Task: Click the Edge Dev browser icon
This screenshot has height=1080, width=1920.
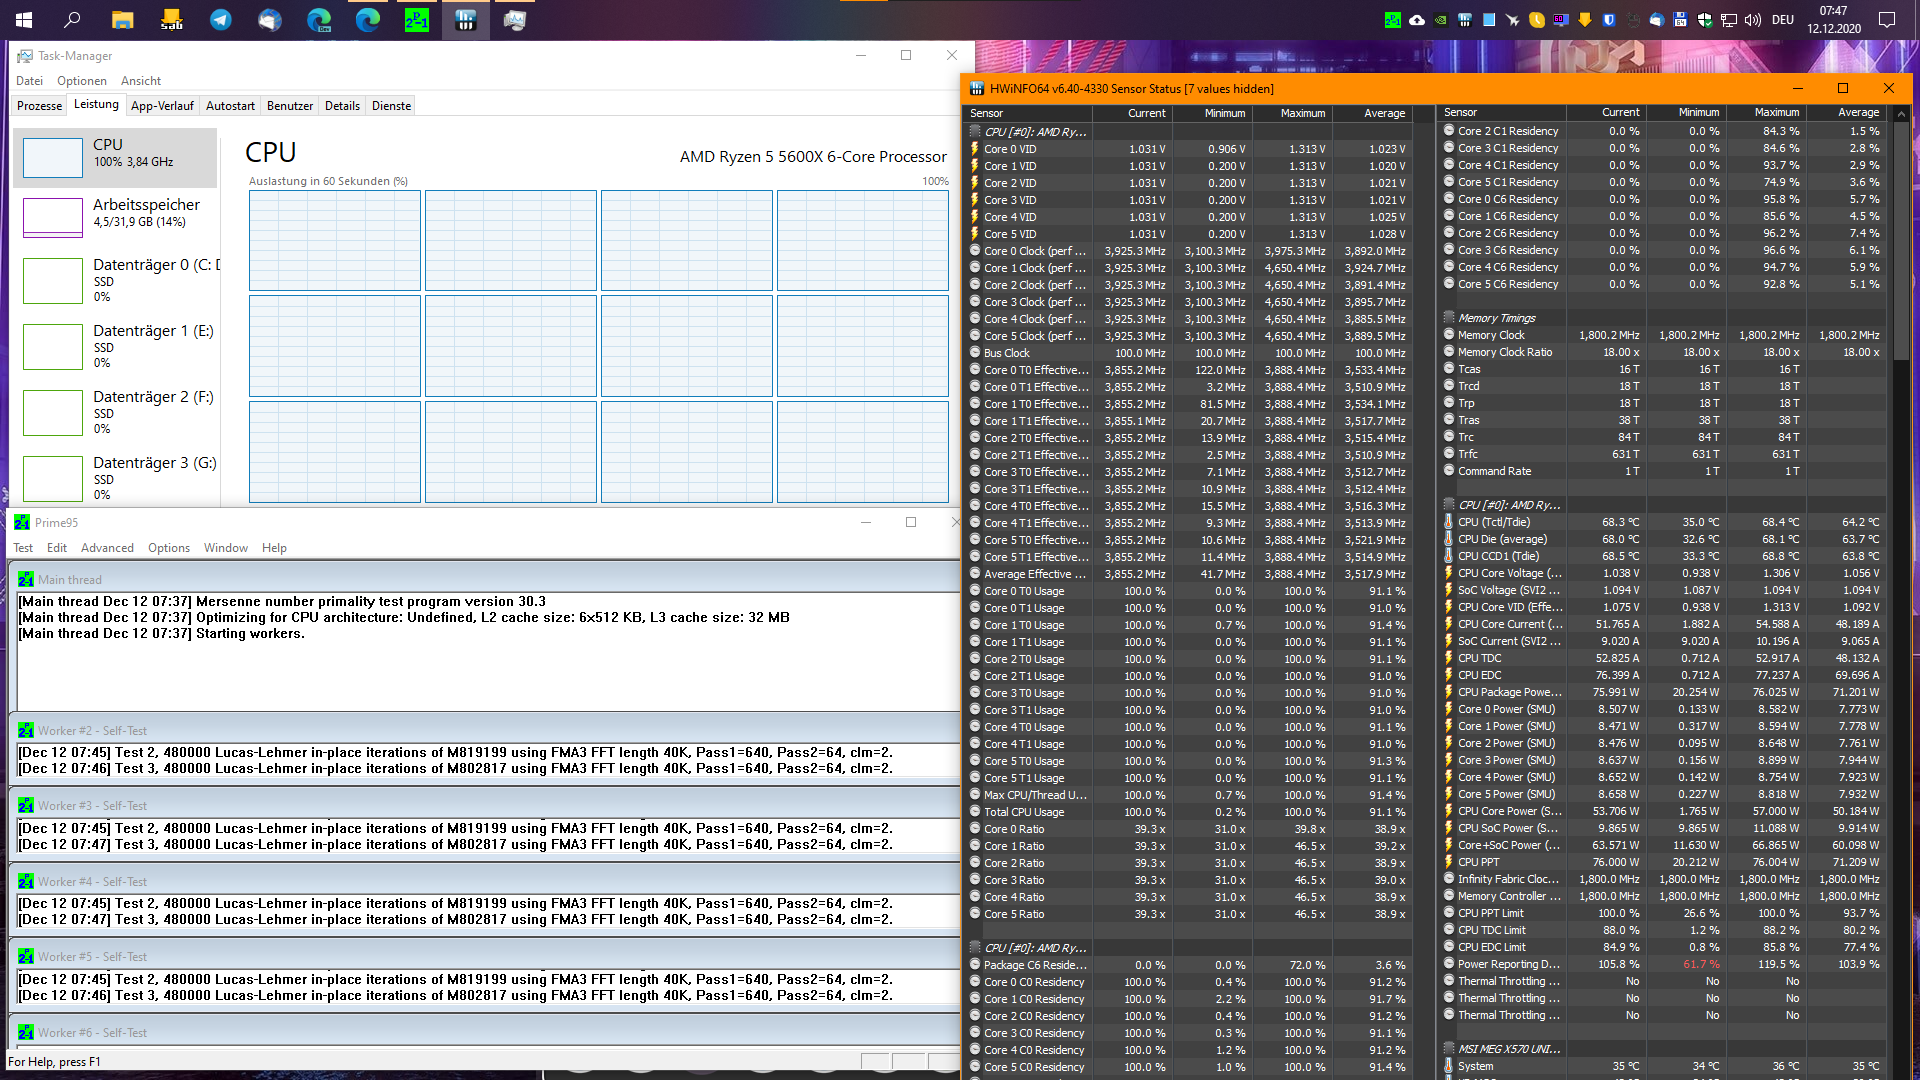Action: (x=319, y=19)
